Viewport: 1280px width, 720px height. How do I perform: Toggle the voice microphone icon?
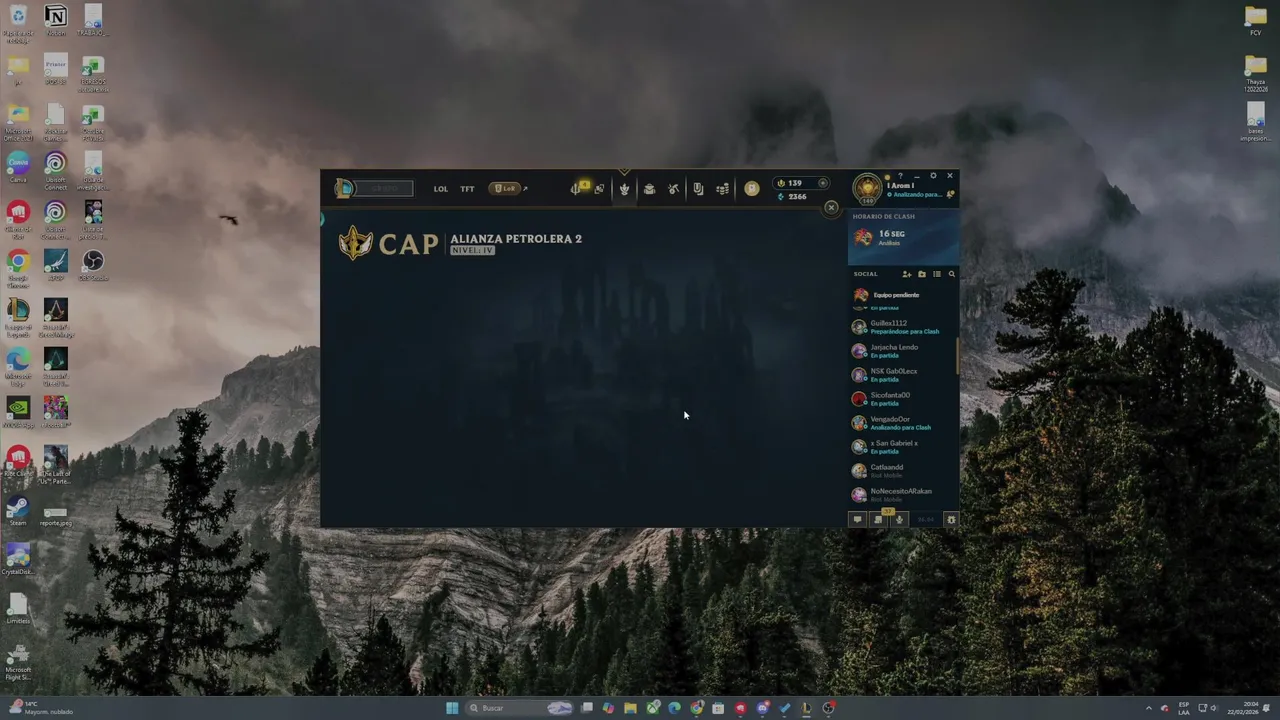pyautogui.click(x=899, y=519)
